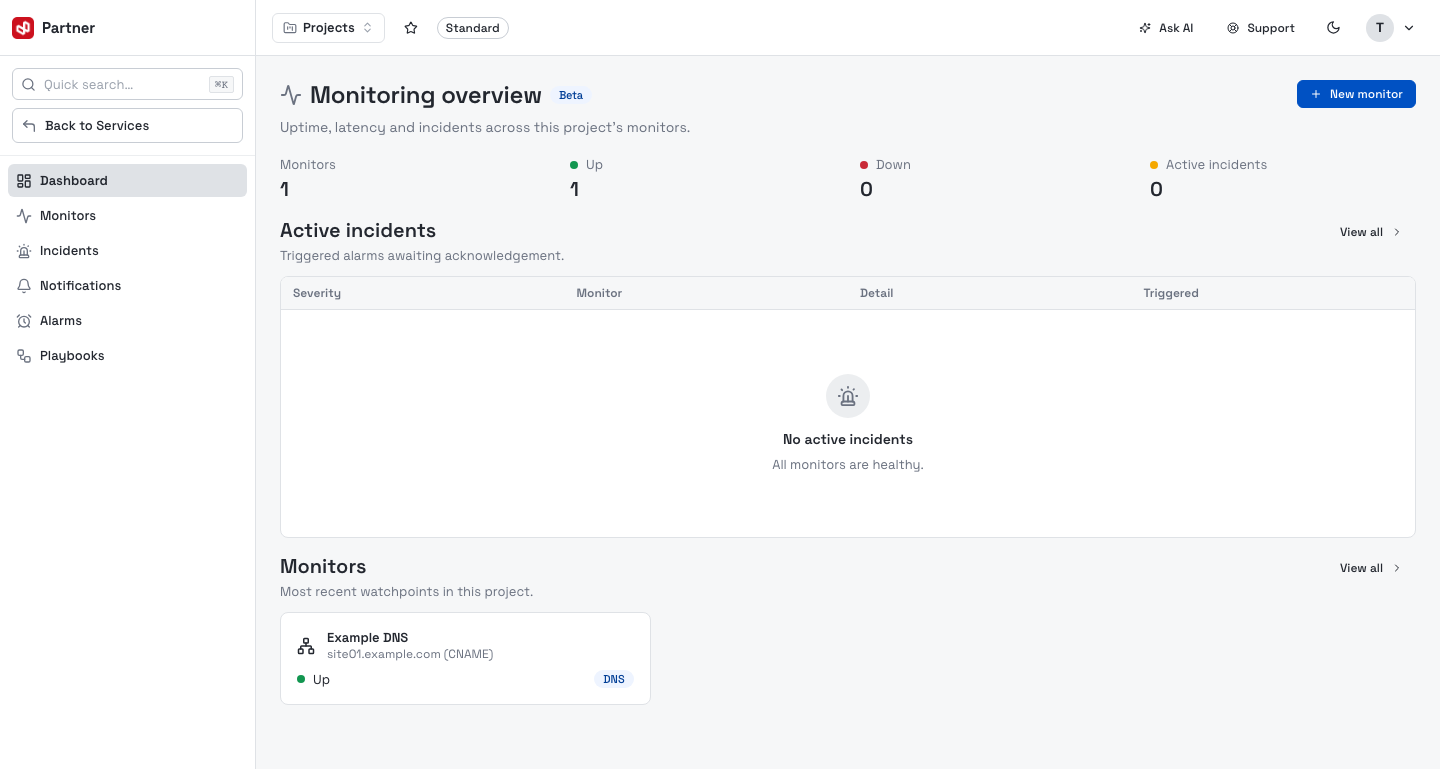Click the Standard plan badge
The image size is (1440, 769).
coord(473,28)
